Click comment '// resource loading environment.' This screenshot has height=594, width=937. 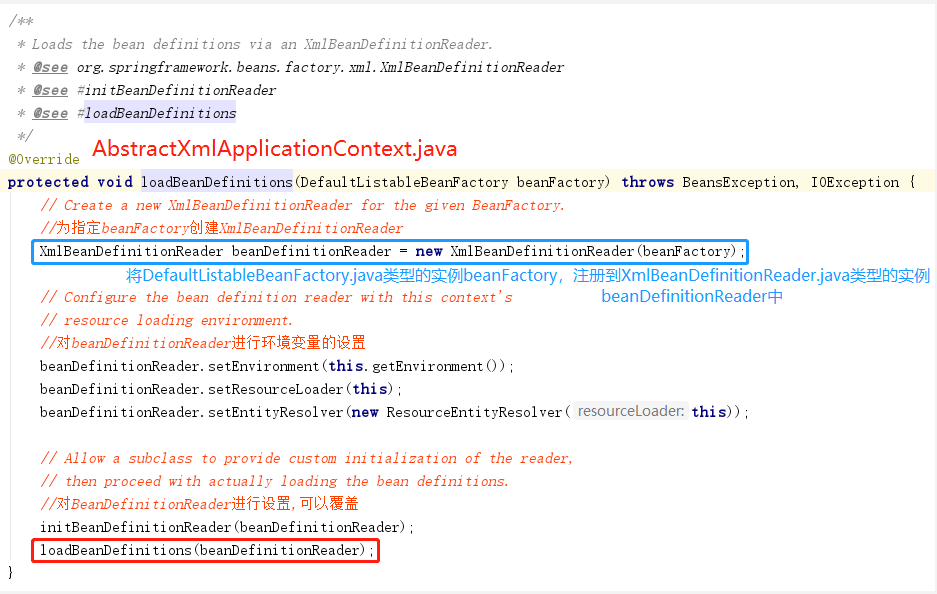click(x=166, y=320)
